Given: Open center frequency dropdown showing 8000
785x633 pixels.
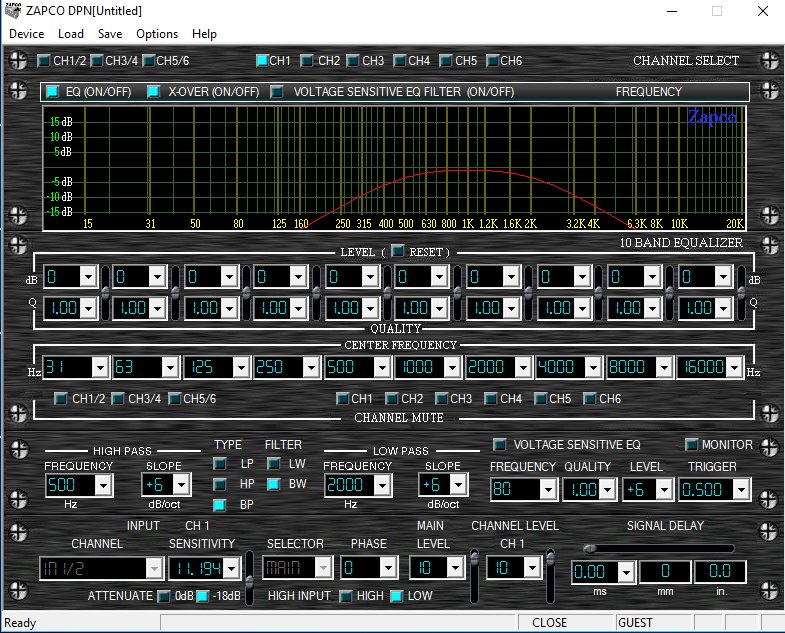Looking at the screenshot, I should point(664,367).
